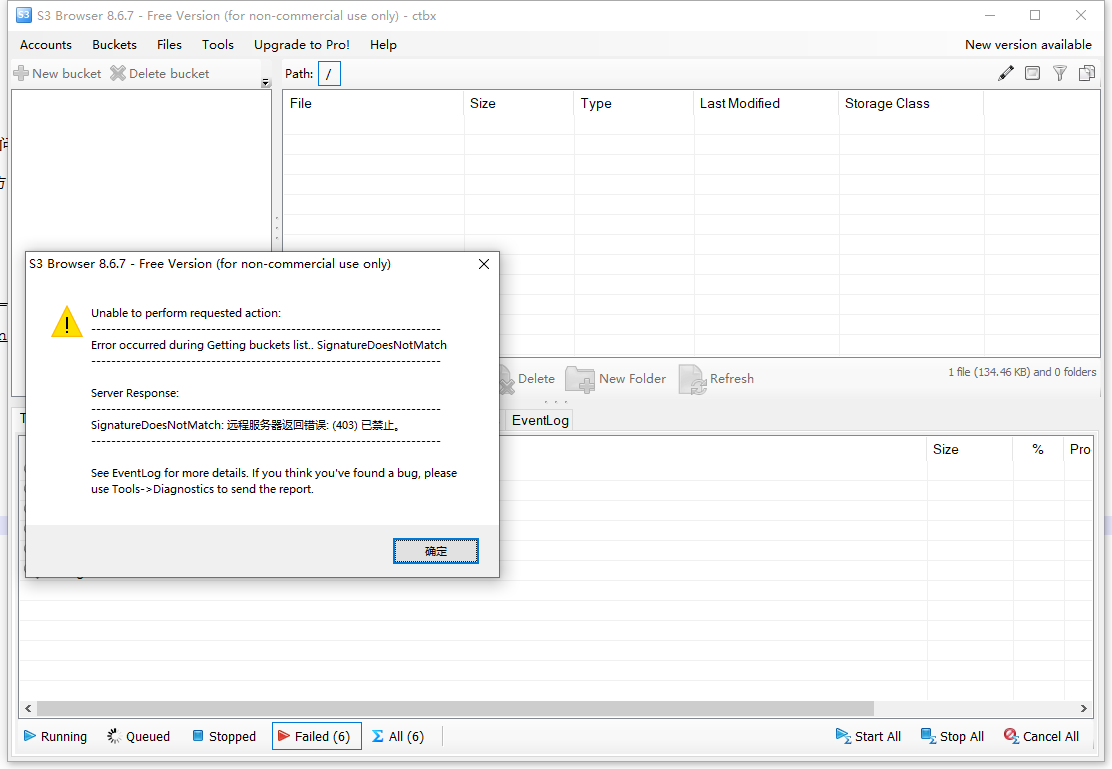Open the Files menu
Screen dimensions: 1112x769
pos(169,45)
